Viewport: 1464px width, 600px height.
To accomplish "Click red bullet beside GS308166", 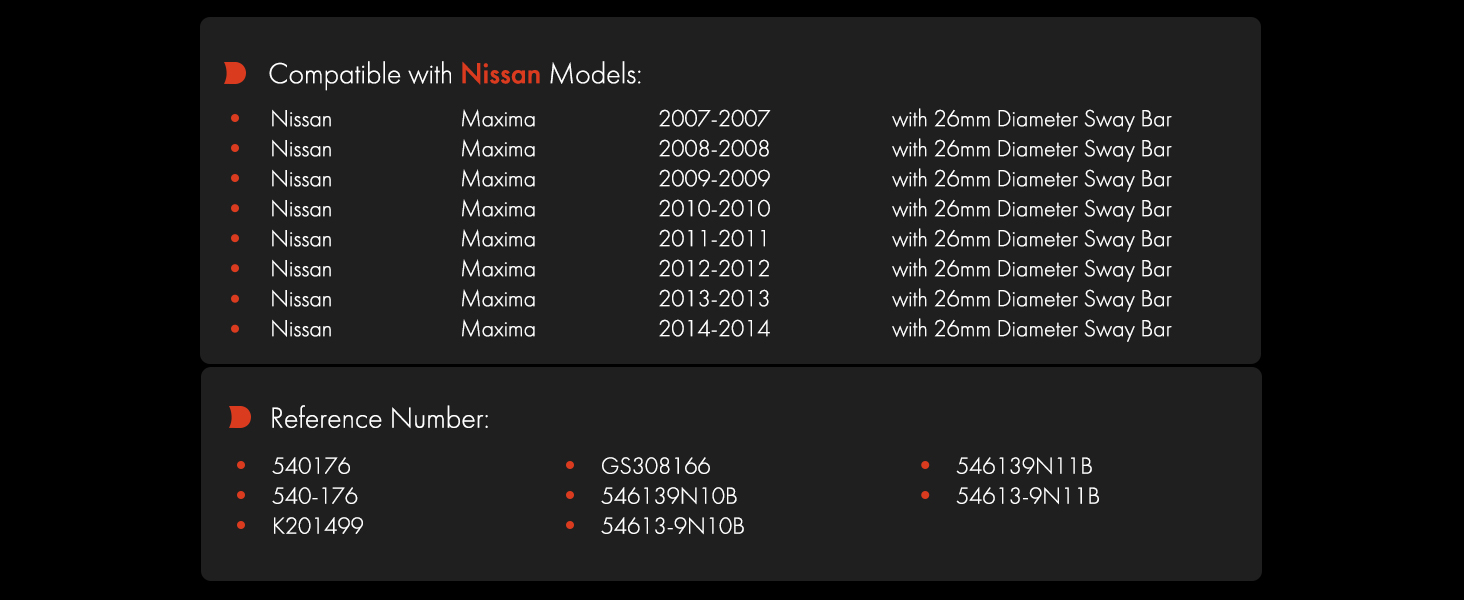I will pos(570,465).
